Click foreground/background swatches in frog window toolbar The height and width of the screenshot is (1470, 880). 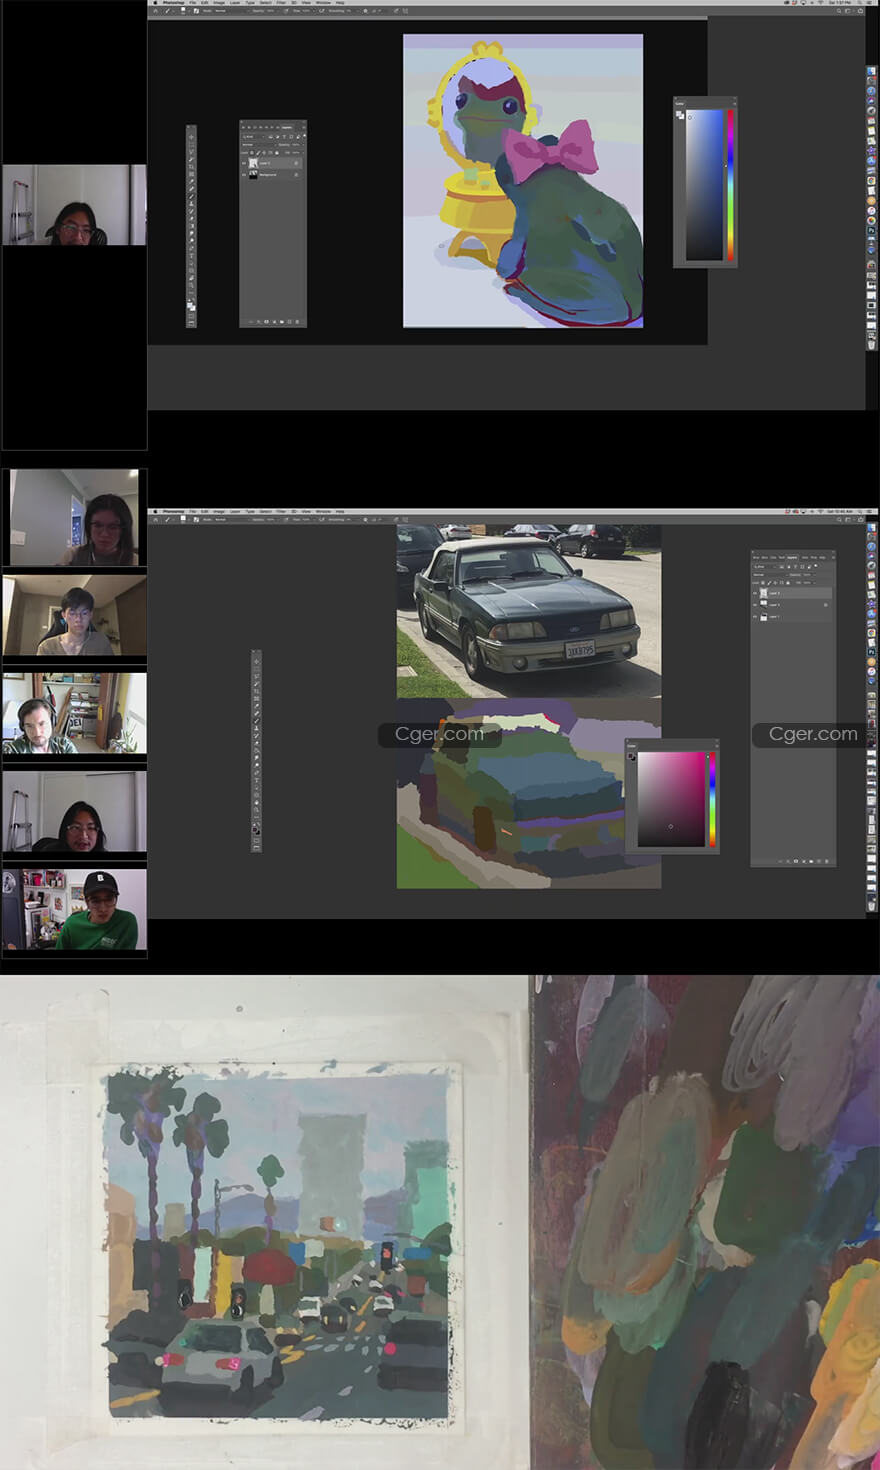(191, 306)
